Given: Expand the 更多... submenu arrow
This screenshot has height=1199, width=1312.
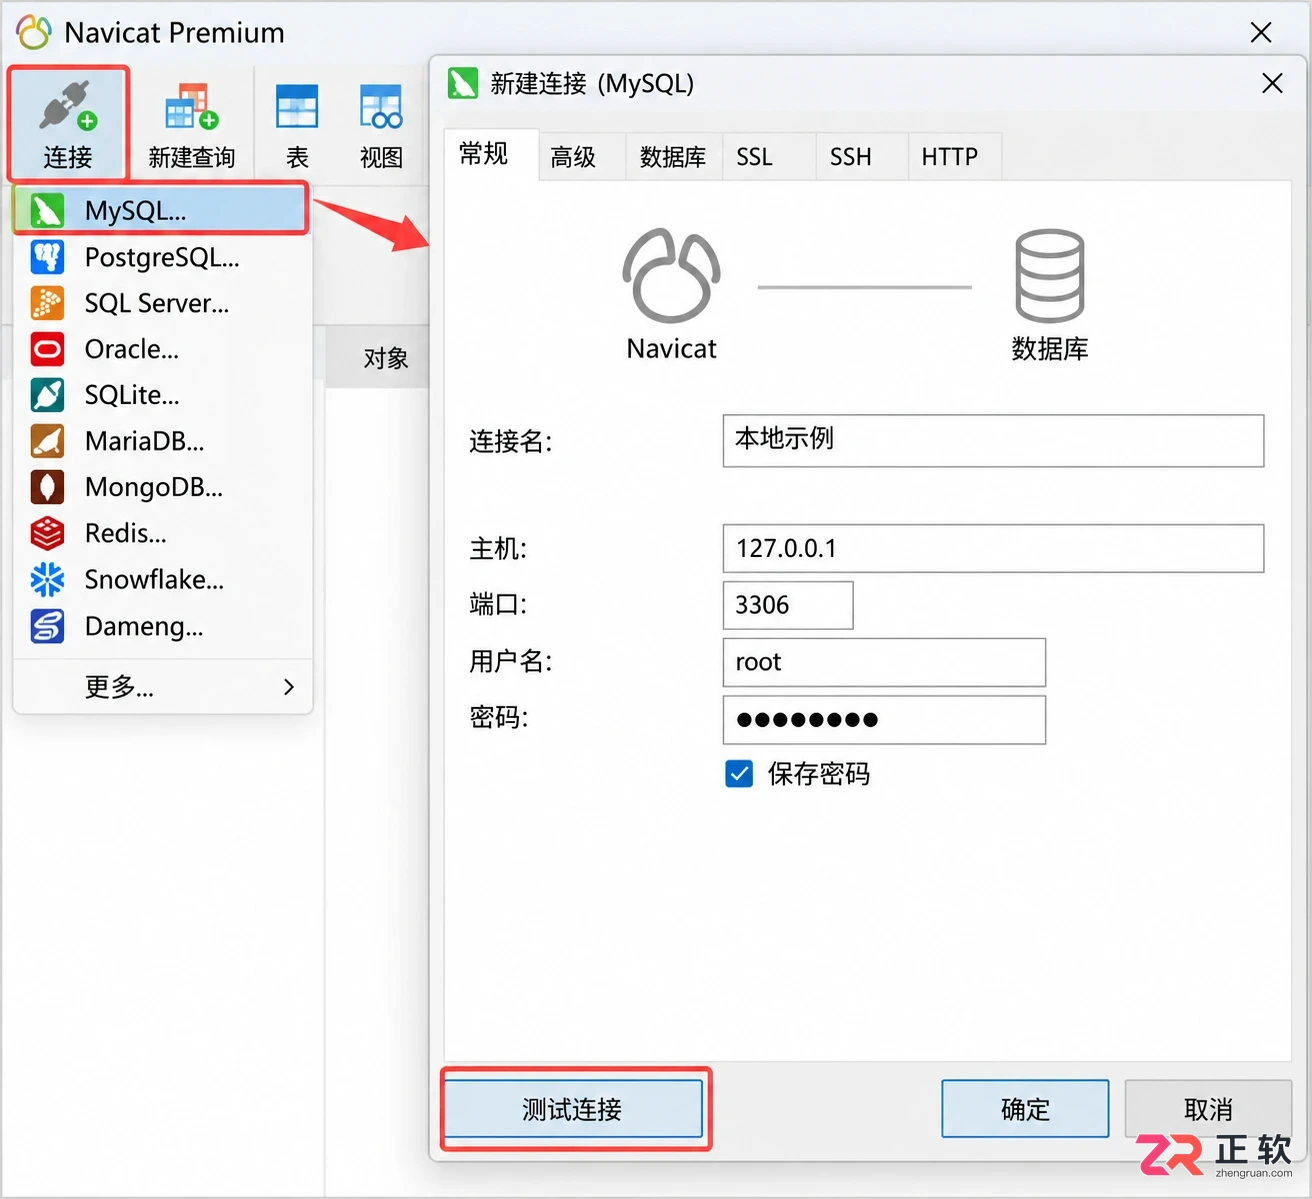Looking at the screenshot, I should click(x=289, y=687).
